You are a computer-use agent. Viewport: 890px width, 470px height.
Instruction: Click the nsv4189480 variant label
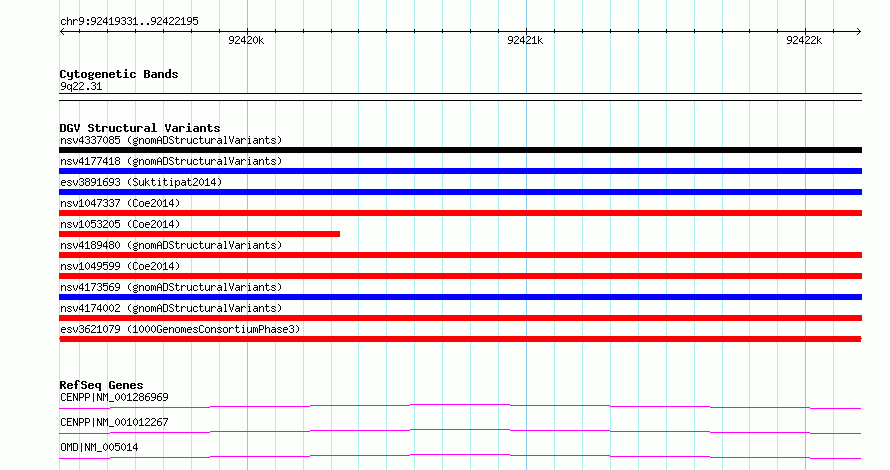tap(171, 245)
